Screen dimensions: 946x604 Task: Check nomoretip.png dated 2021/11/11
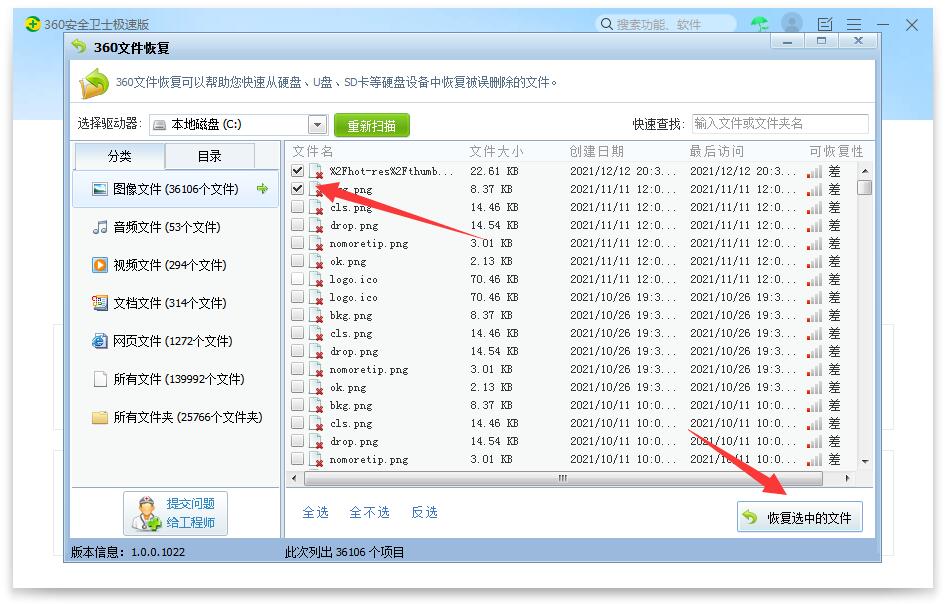pos(297,243)
